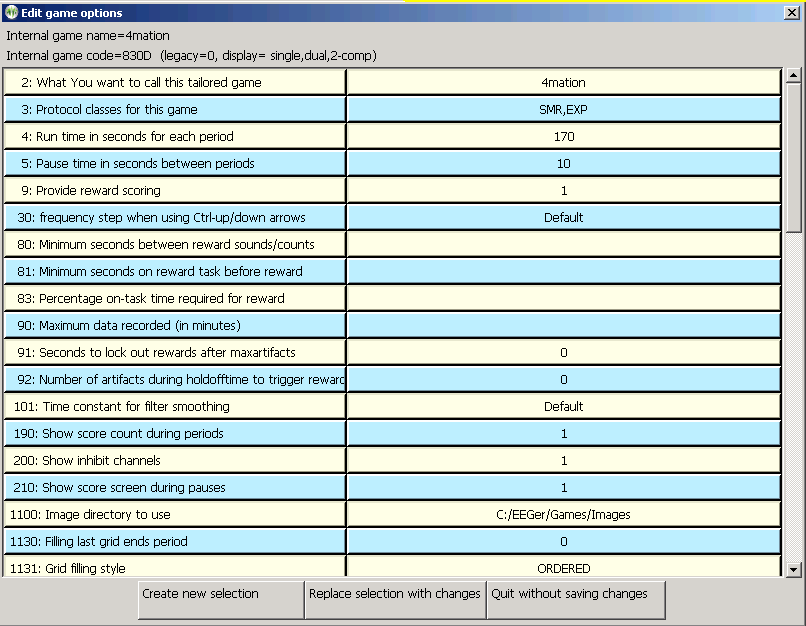Change the pause time value 10
Screen dimensions: 806x626
click(x=563, y=164)
